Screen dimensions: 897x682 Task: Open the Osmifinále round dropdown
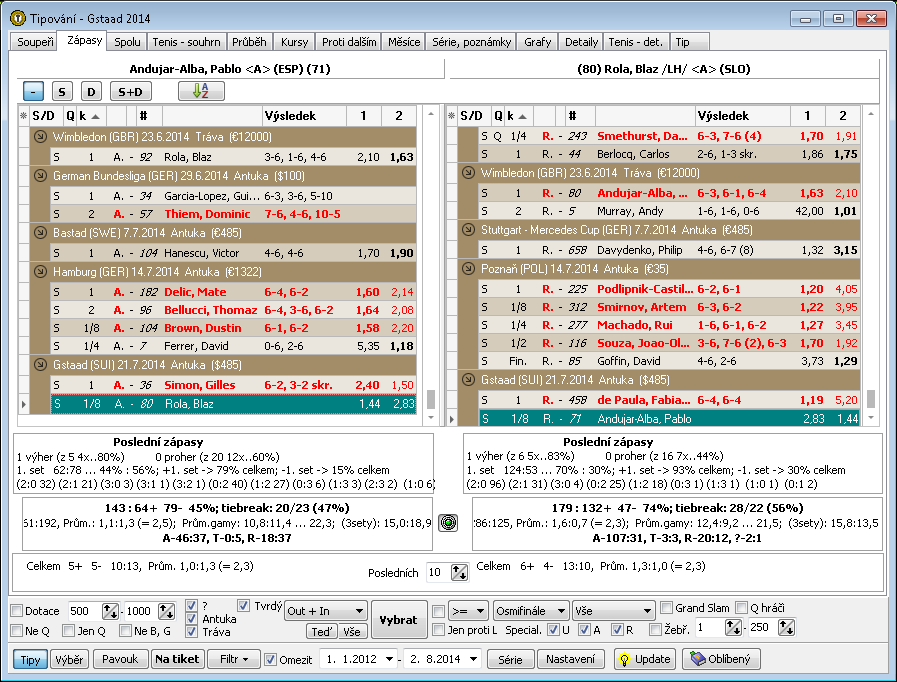pos(531,611)
